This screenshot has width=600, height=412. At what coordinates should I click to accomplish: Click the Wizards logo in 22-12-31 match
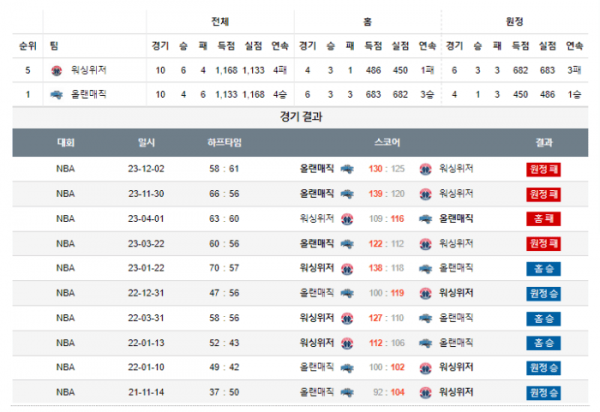pyautogui.click(x=425, y=293)
